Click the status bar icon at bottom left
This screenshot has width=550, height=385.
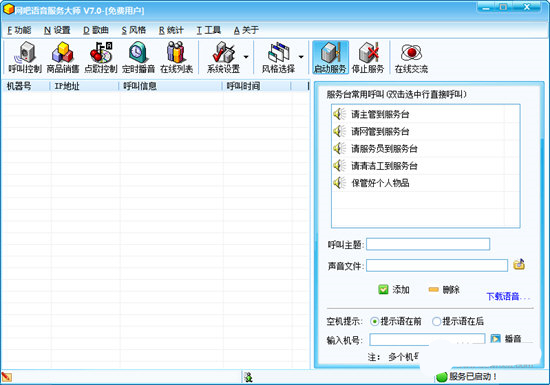(x=7, y=377)
